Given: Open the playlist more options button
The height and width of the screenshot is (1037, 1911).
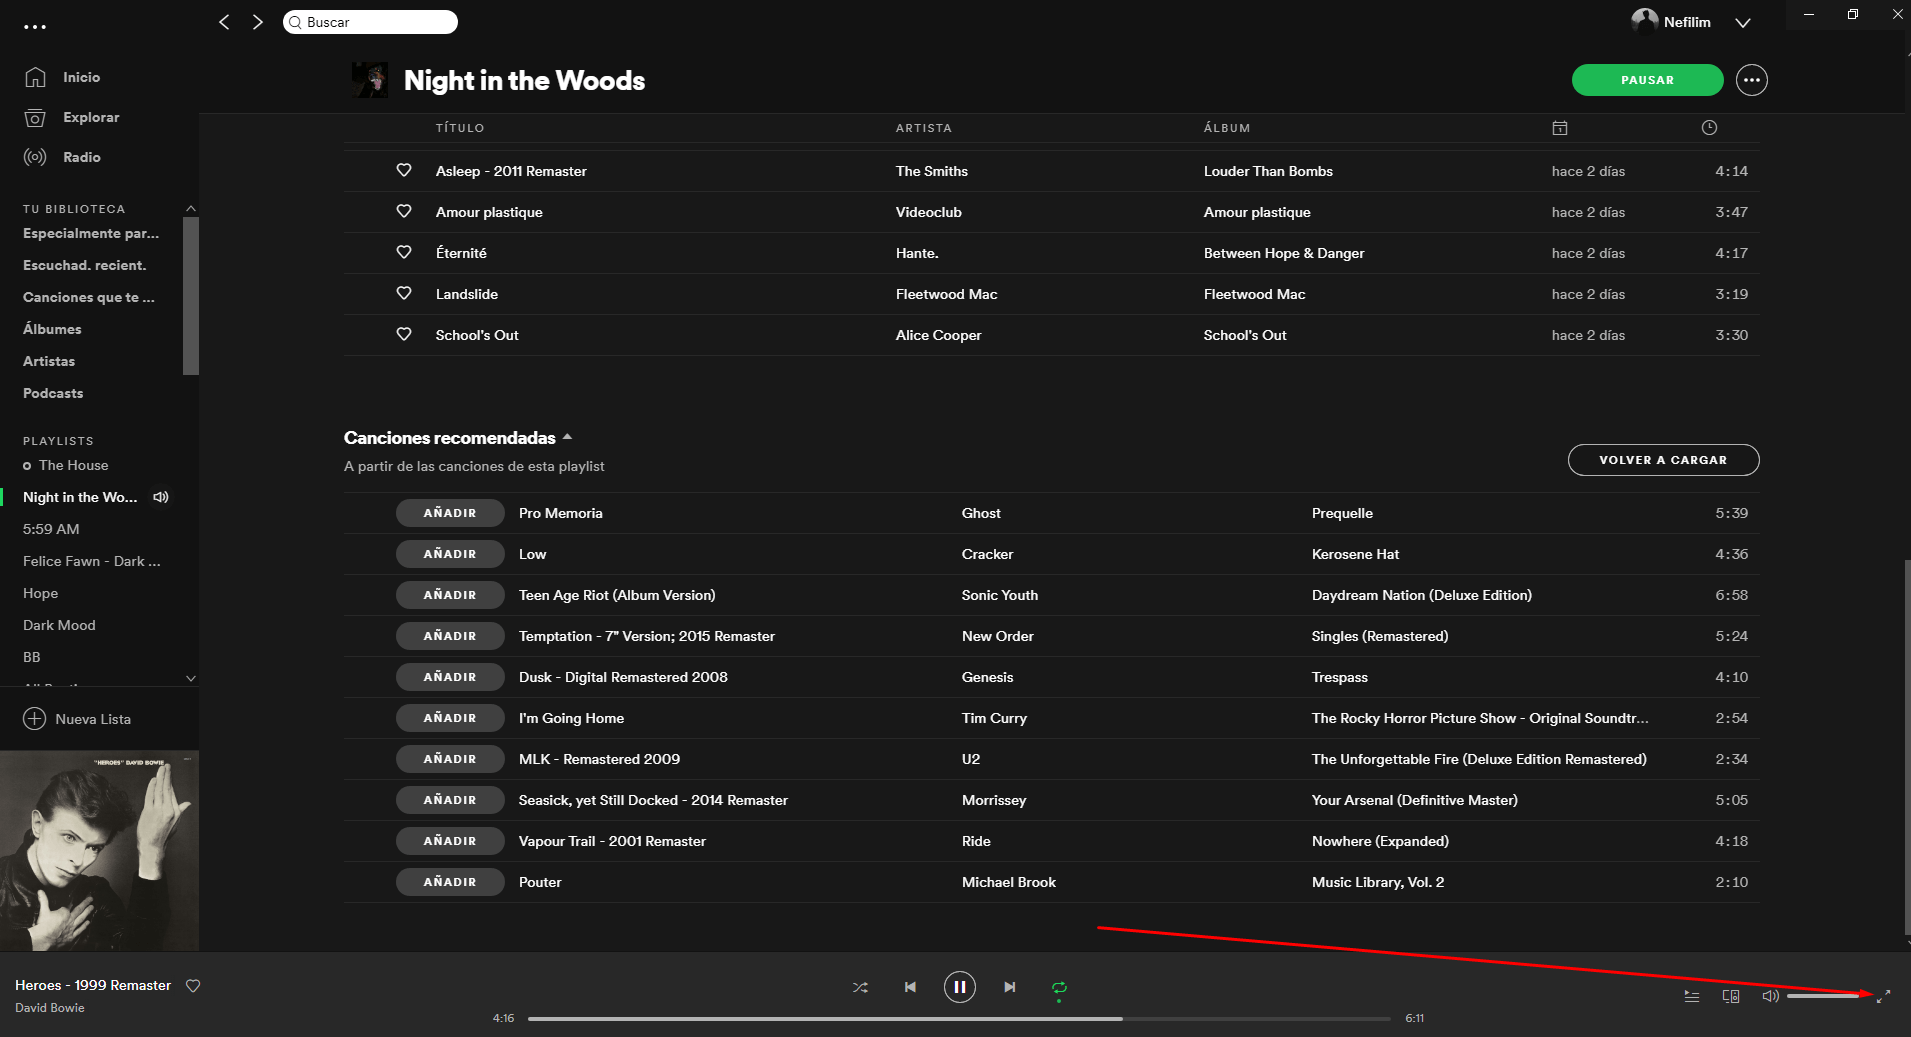Looking at the screenshot, I should pos(1752,80).
